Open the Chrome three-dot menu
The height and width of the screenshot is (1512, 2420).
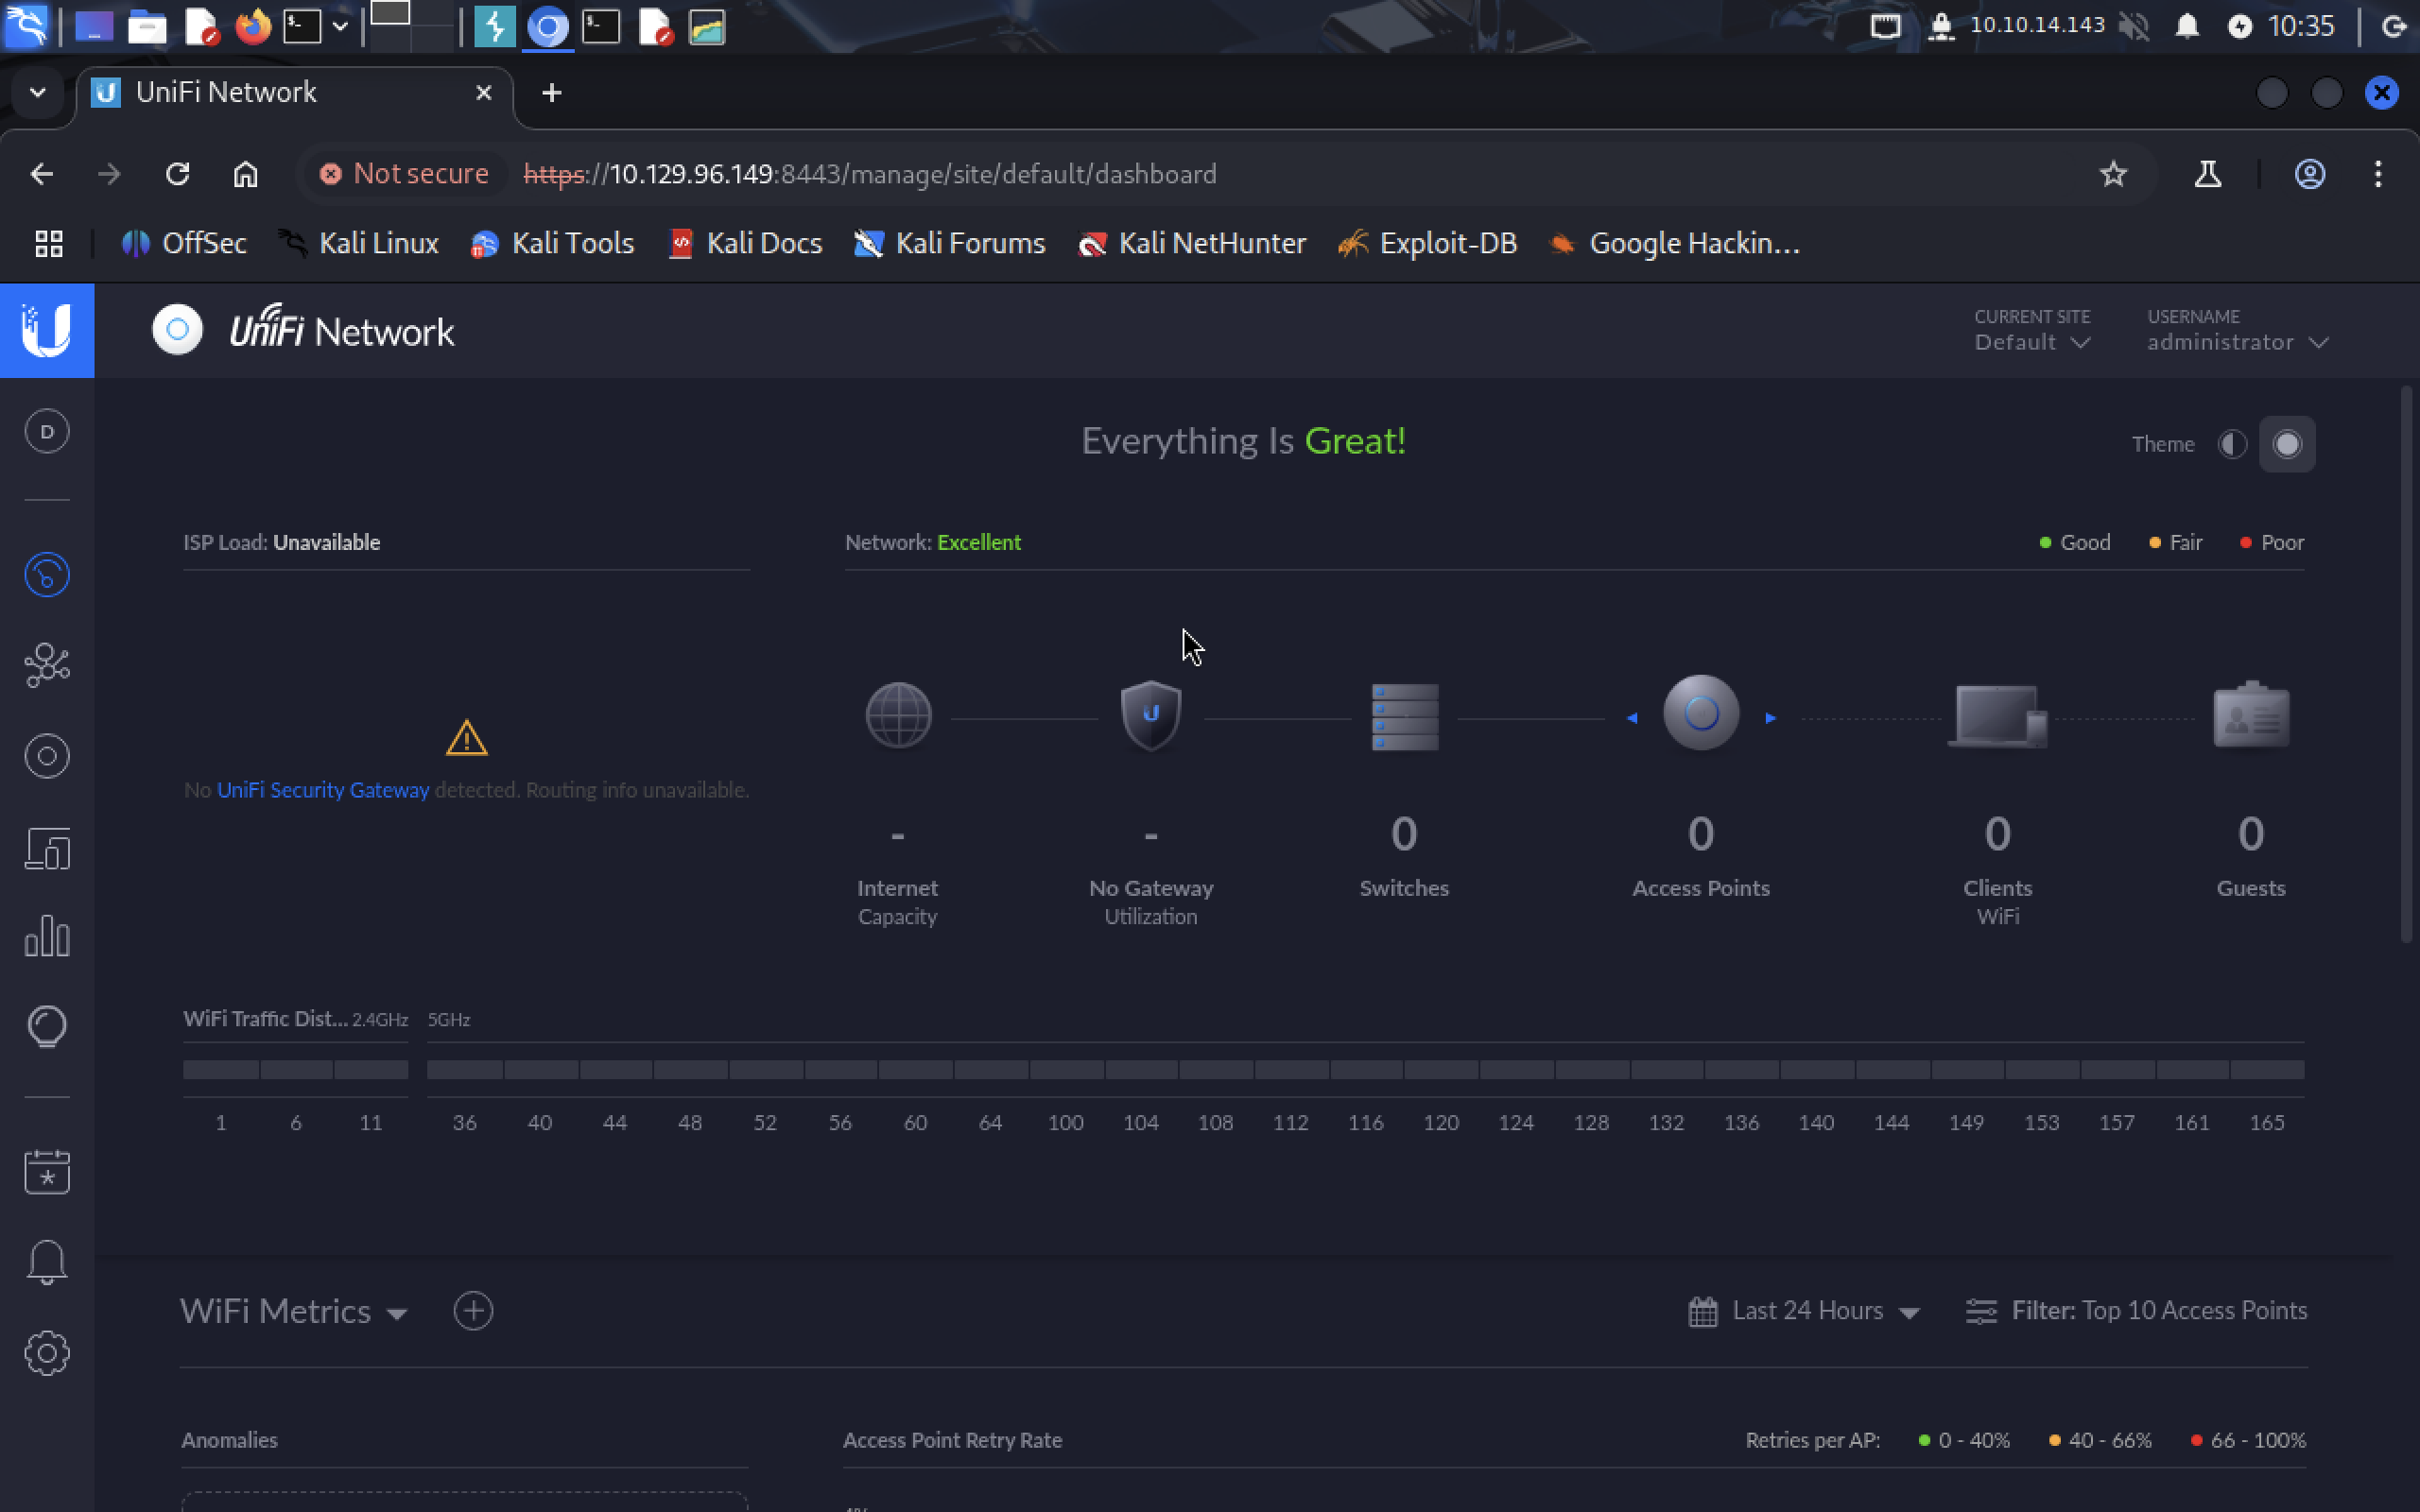pyautogui.click(x=2378, y=174)
